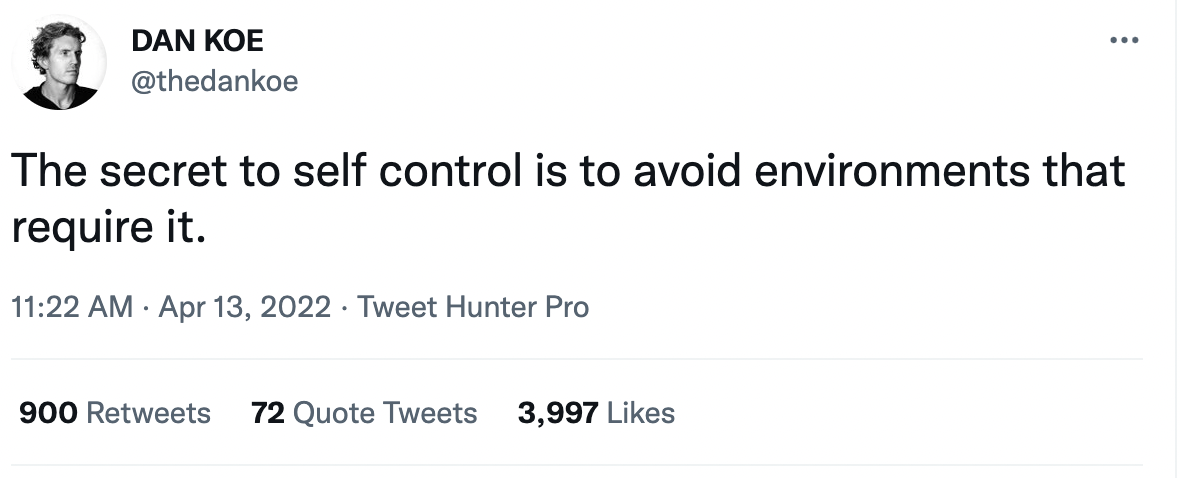This screenshot has width=1180, height=478.
Task: Show the Likes label list
Action: tap(641, 412)
